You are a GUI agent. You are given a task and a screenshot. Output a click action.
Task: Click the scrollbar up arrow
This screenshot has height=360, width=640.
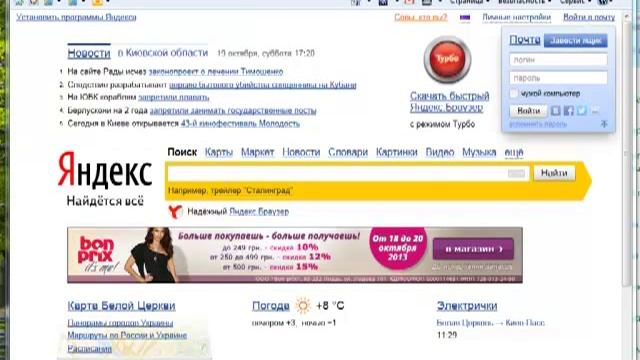click(627, 16)
